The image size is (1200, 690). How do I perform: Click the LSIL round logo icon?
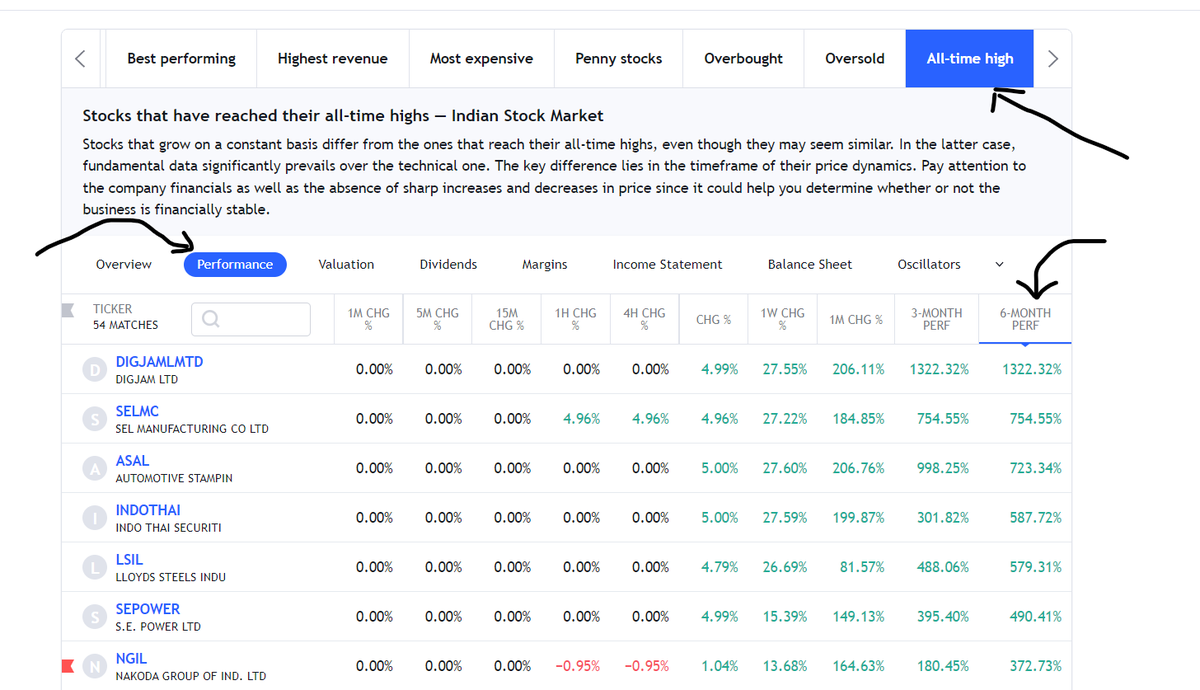pyautogui.click(x=94, y=568)
